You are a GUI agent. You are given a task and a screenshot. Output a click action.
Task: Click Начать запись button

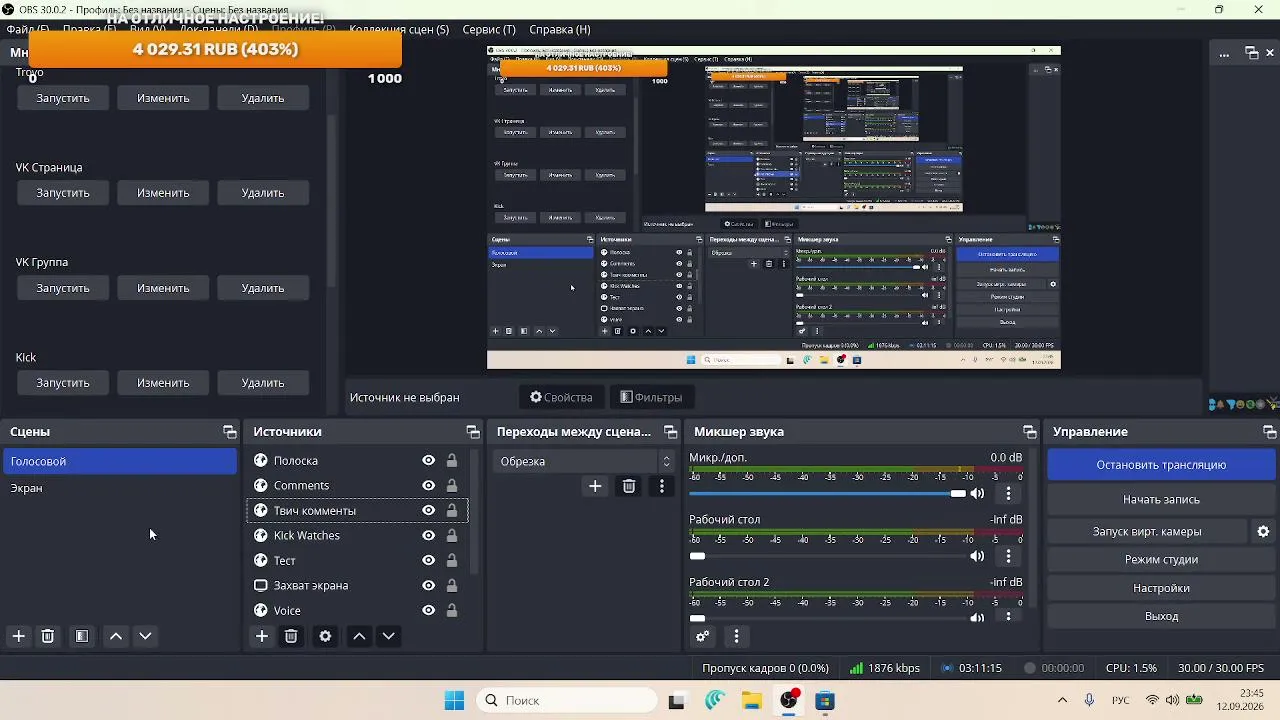(x=1161, y=499)
